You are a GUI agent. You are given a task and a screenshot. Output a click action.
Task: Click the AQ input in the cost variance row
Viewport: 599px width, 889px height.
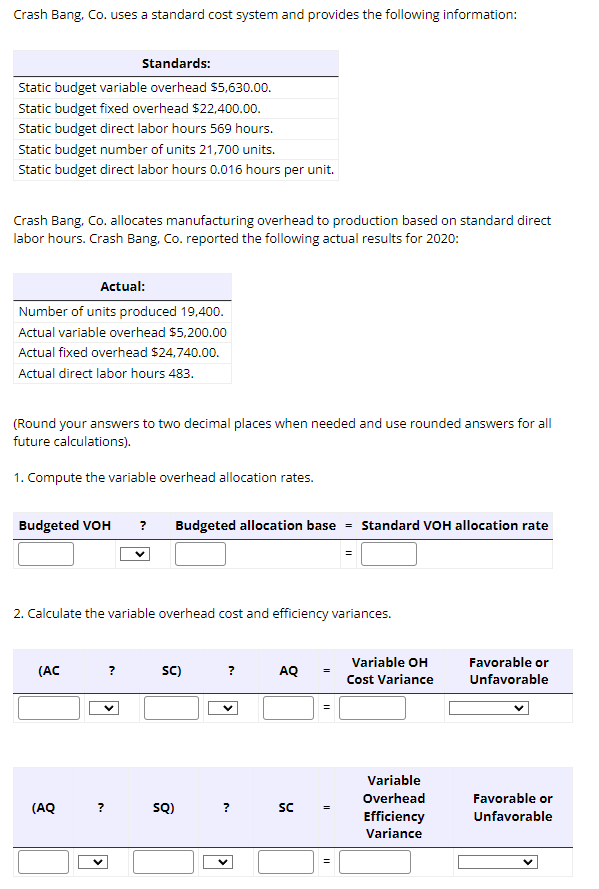pos(287,708)
